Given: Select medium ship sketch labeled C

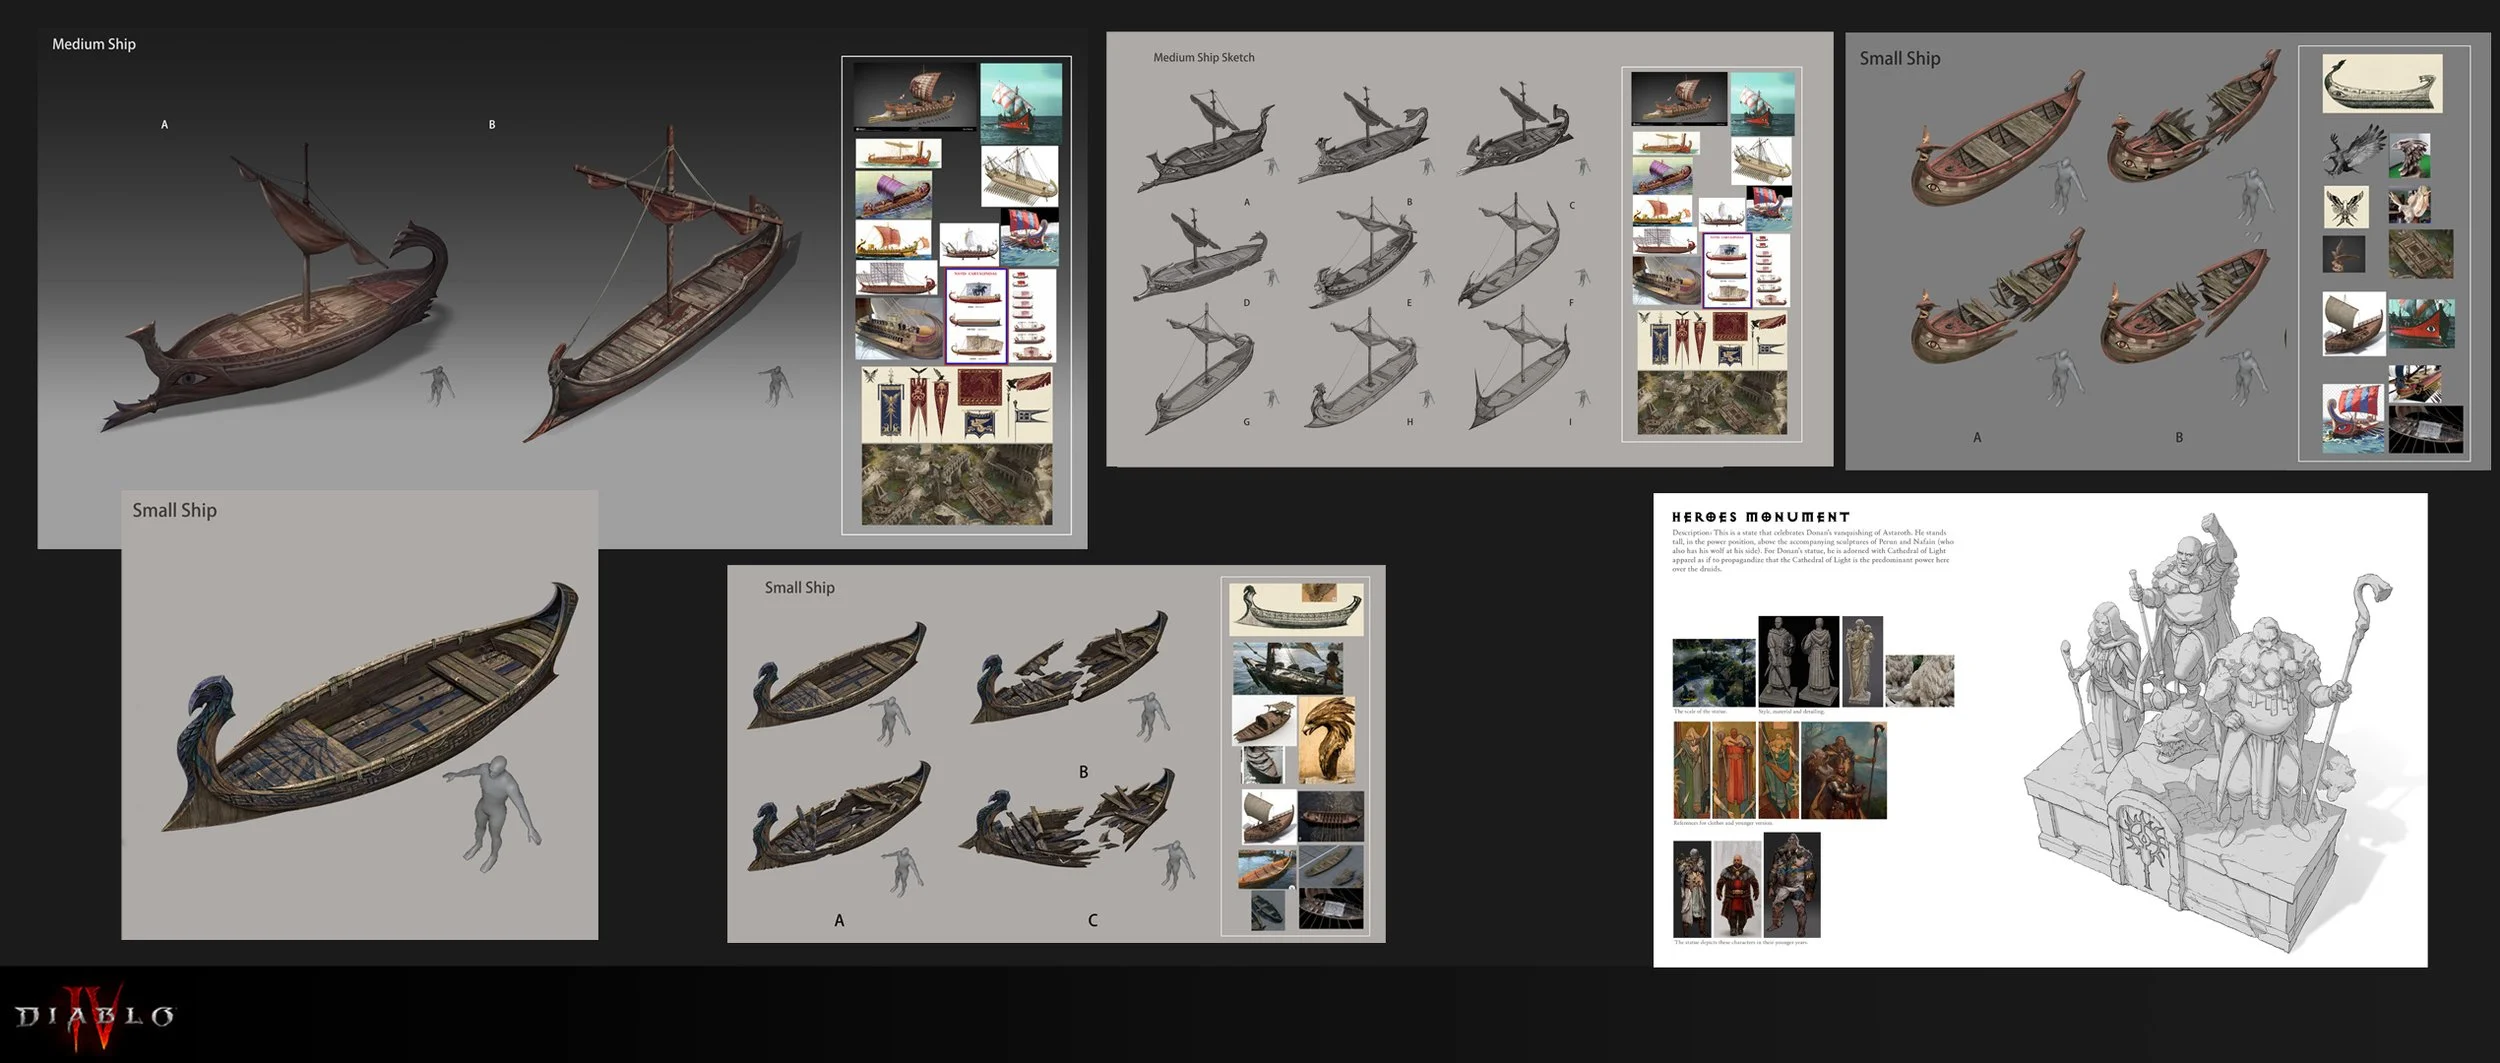Looking at the screenshot, I should (x=1516, y=130).
